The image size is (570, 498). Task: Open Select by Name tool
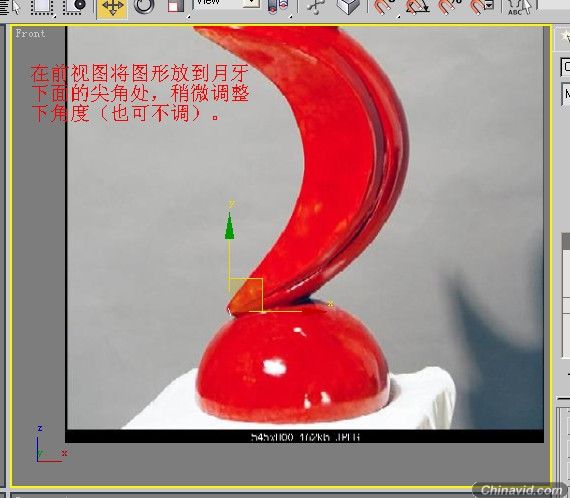[x=10, y=6]
